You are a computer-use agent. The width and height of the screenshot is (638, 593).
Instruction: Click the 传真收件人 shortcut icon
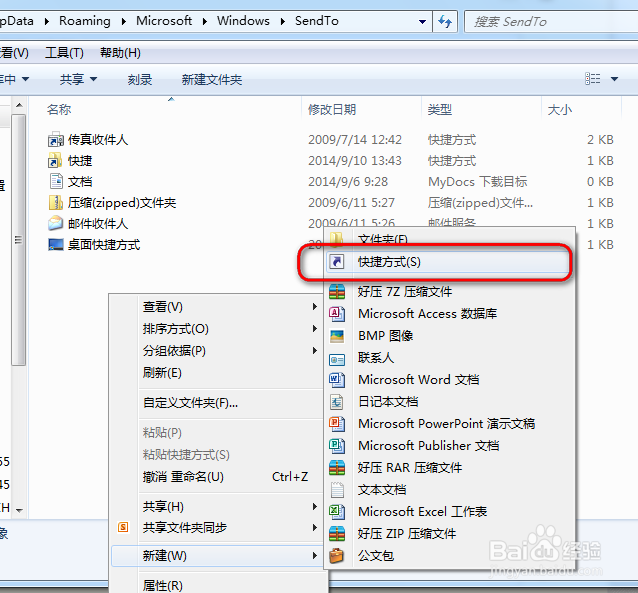click(56, 140)
